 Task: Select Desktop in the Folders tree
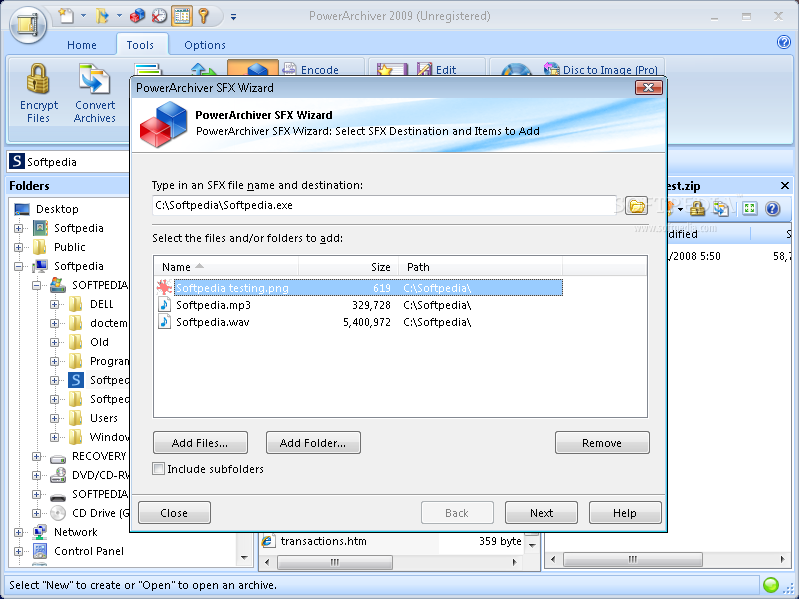57,209
